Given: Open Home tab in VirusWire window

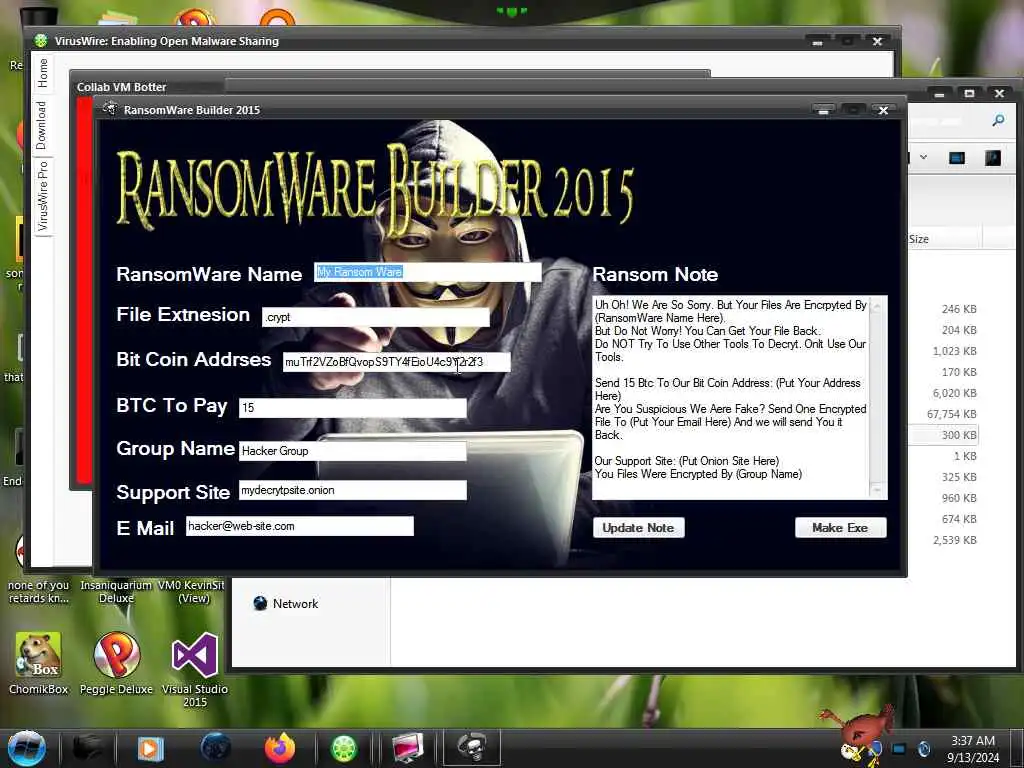Looking at the screenshot, I should [x=42, y=72].
